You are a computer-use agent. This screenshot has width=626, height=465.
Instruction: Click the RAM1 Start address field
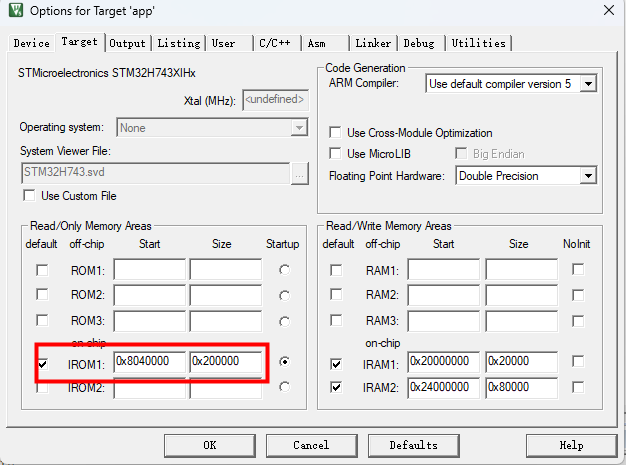point(444,269)
